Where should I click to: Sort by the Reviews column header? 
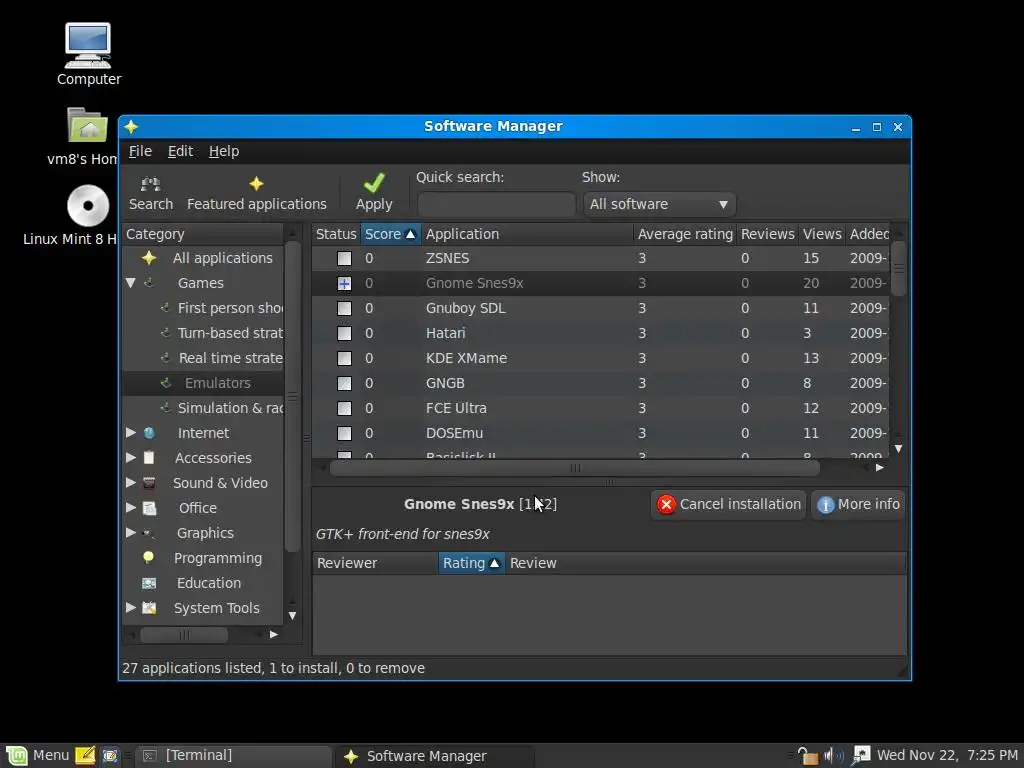[x=767, y=234]
